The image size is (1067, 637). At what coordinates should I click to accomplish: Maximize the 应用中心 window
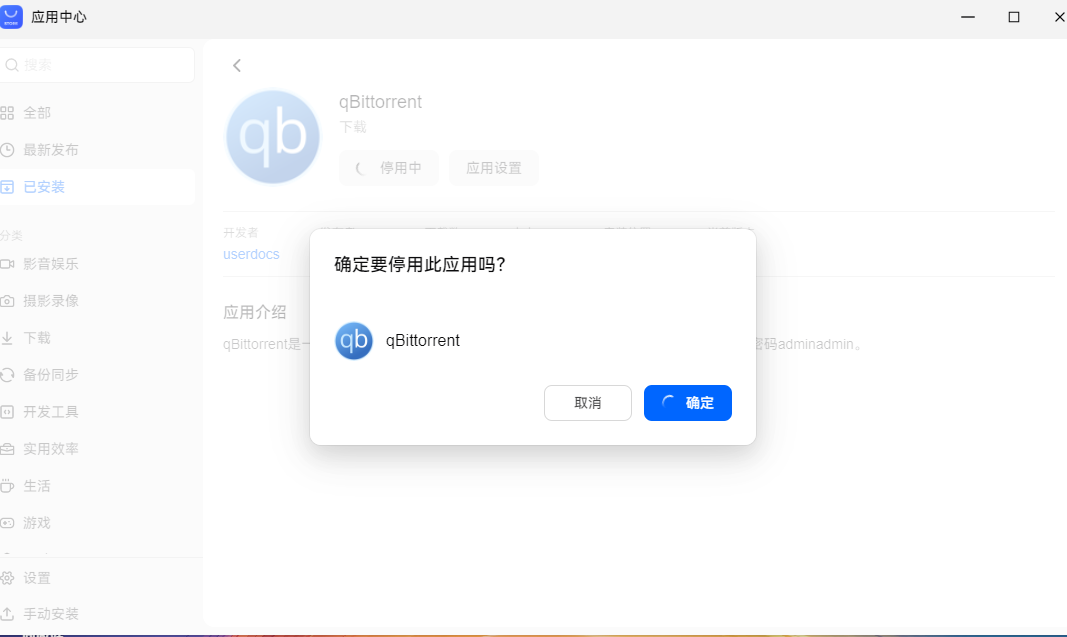pos(1014,17)
